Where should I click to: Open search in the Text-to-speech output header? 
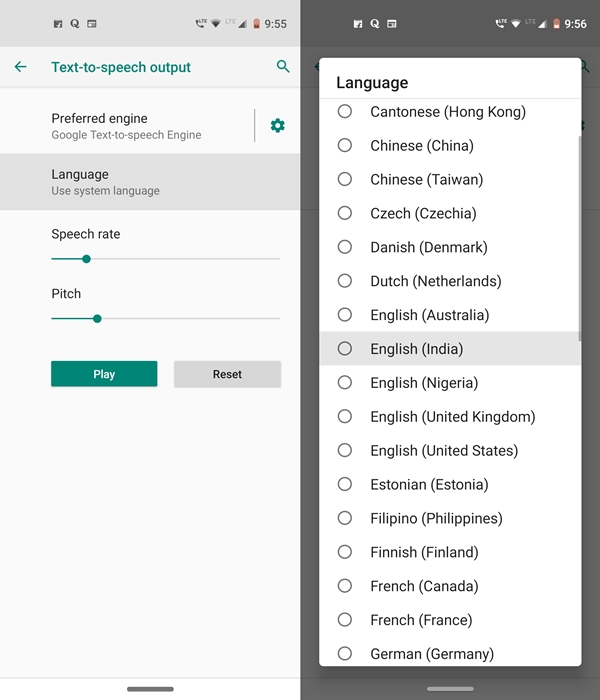point(283,67)
